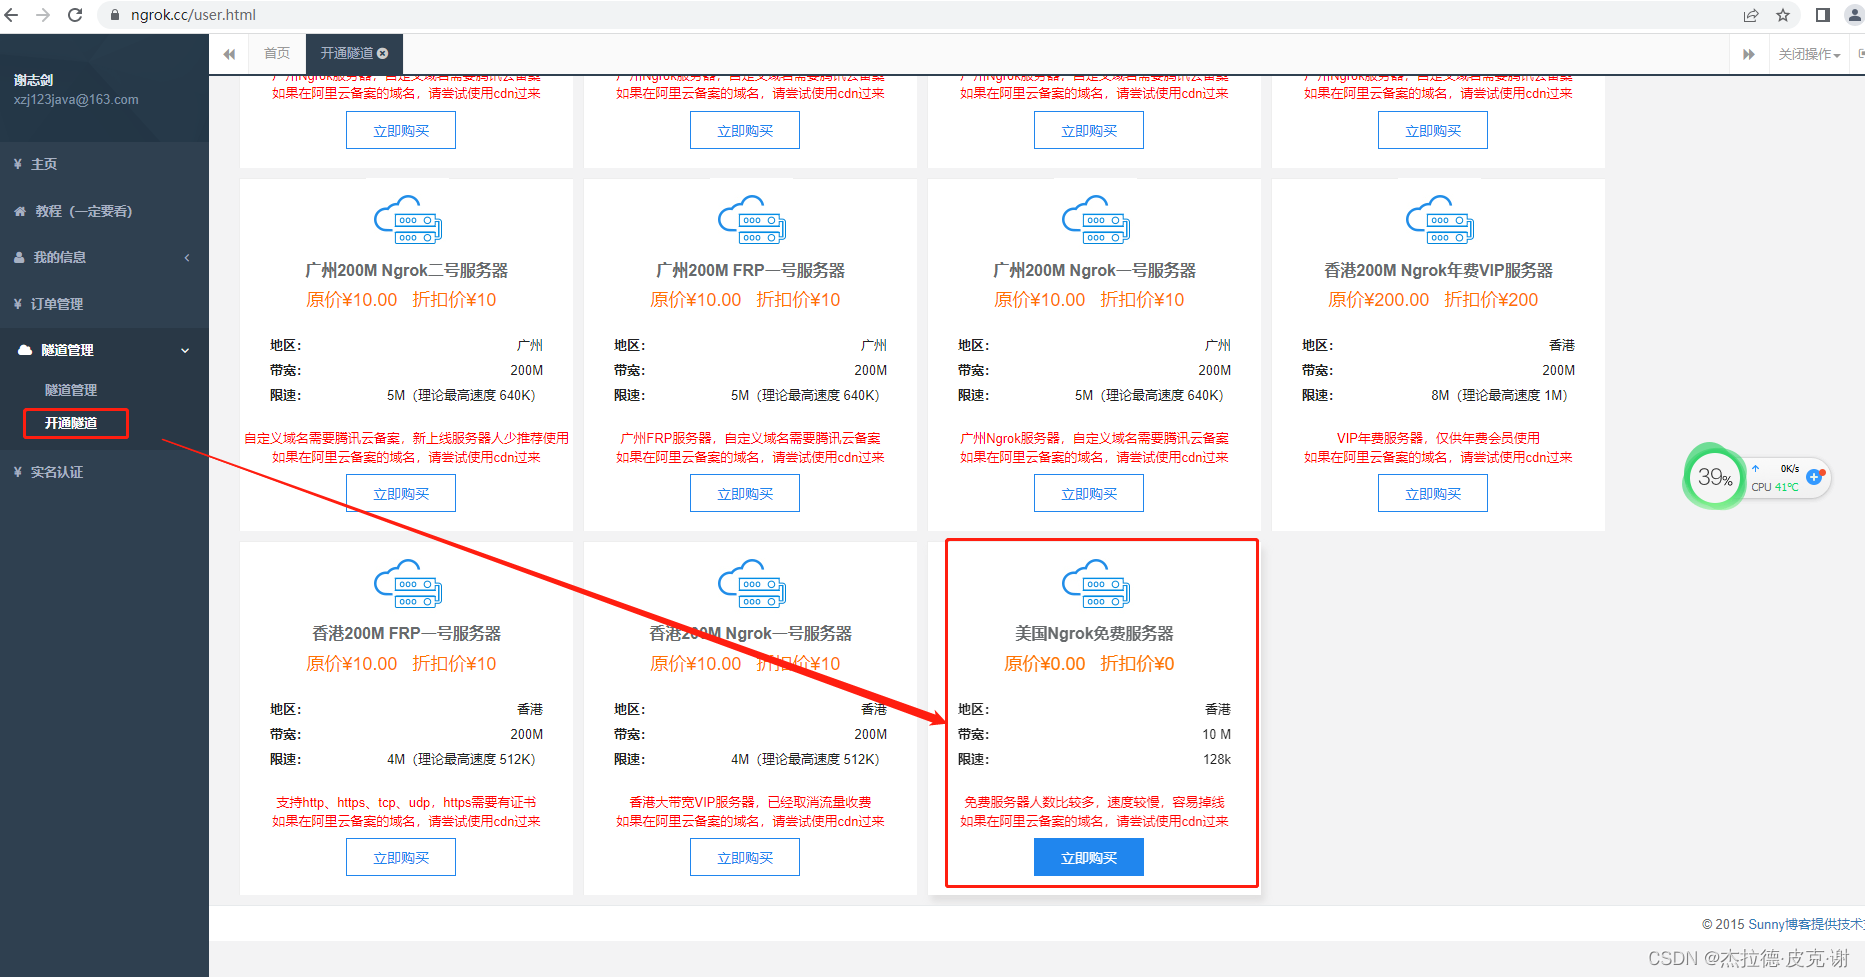Click server icon of 香港200M Ngrok一号服务器
Viewport: 1865px width, 977px height.
tap(752, 584)
